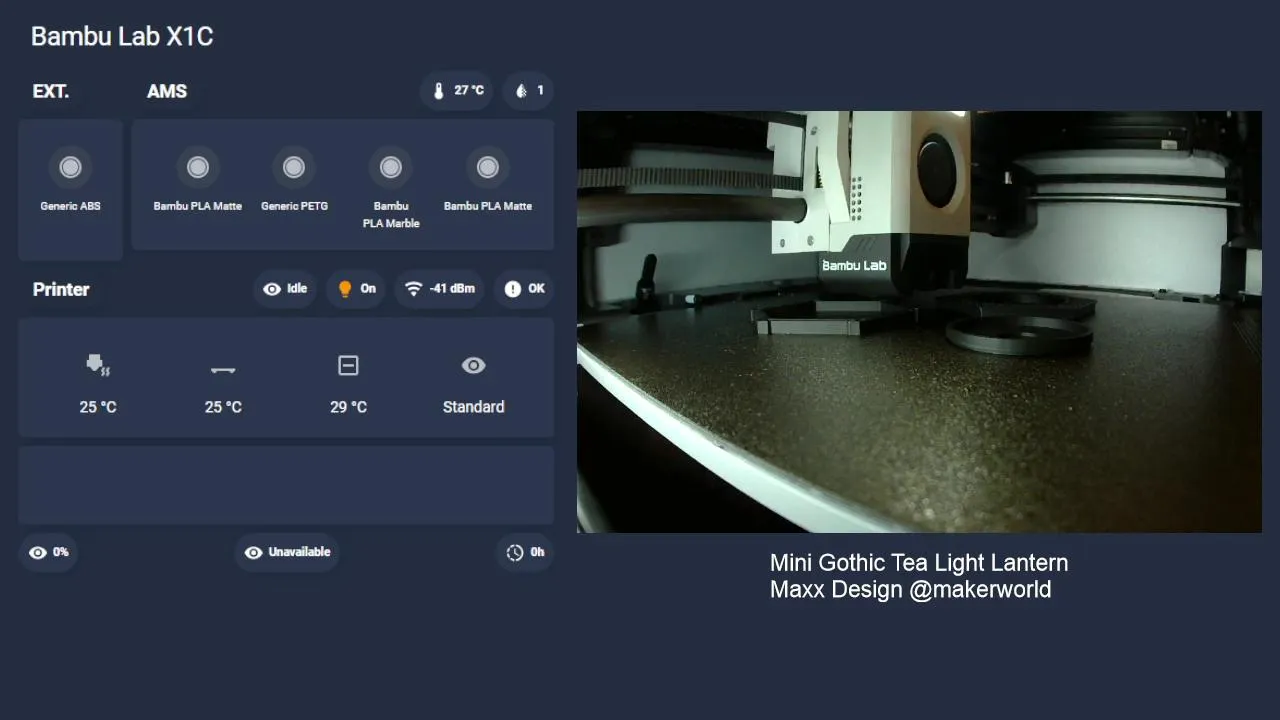This screenshot has height=720, width=1280.
Task: Open the printer OK status chip
Action: pos(524,289)
